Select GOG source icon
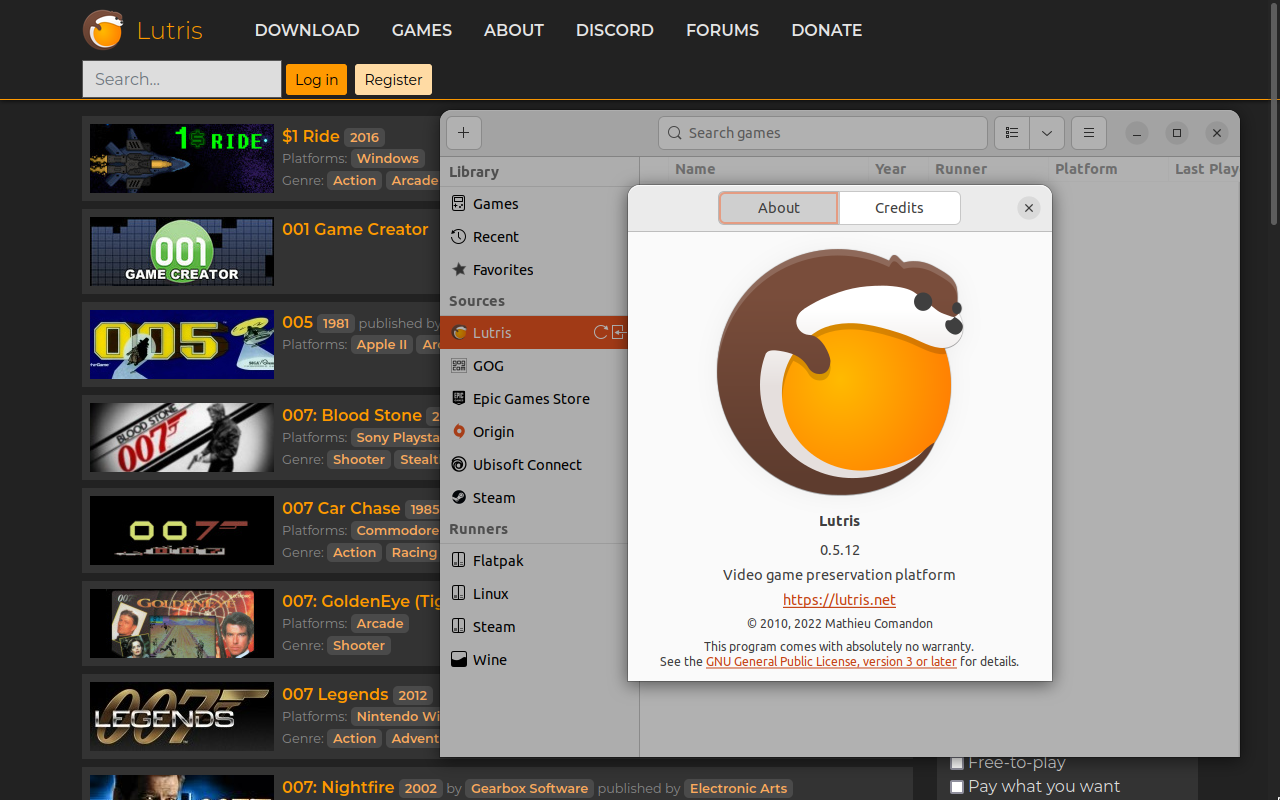1280x800 pixels. tap(459, 366)
